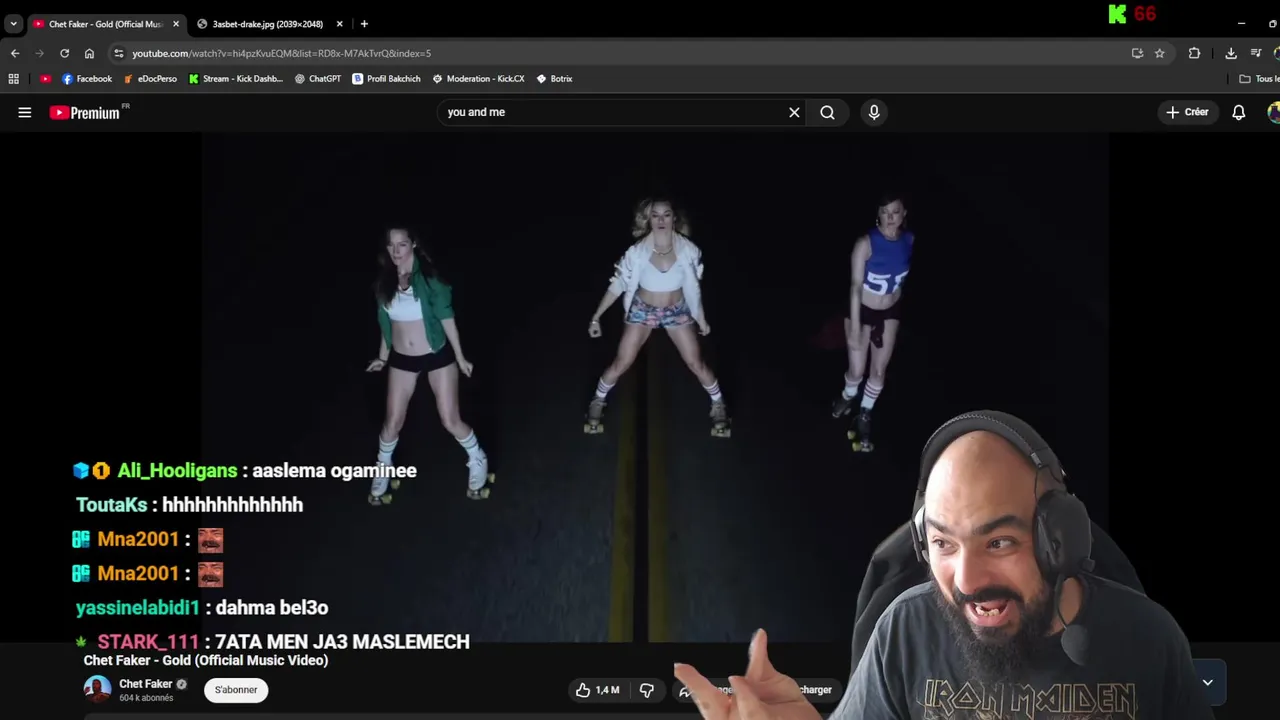Open the 'Tous les' bookmarks folder
1280x720 pixels.
click(1259, 79)
